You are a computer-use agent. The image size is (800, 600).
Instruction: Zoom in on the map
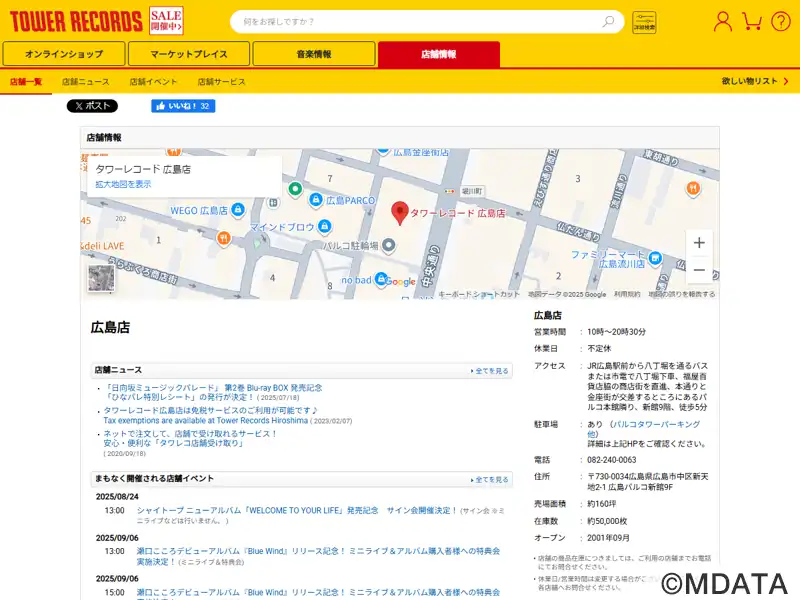(699, 243)
